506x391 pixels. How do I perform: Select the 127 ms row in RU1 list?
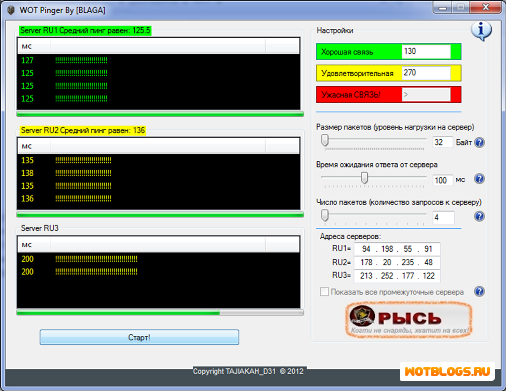(x=159, y=60)
